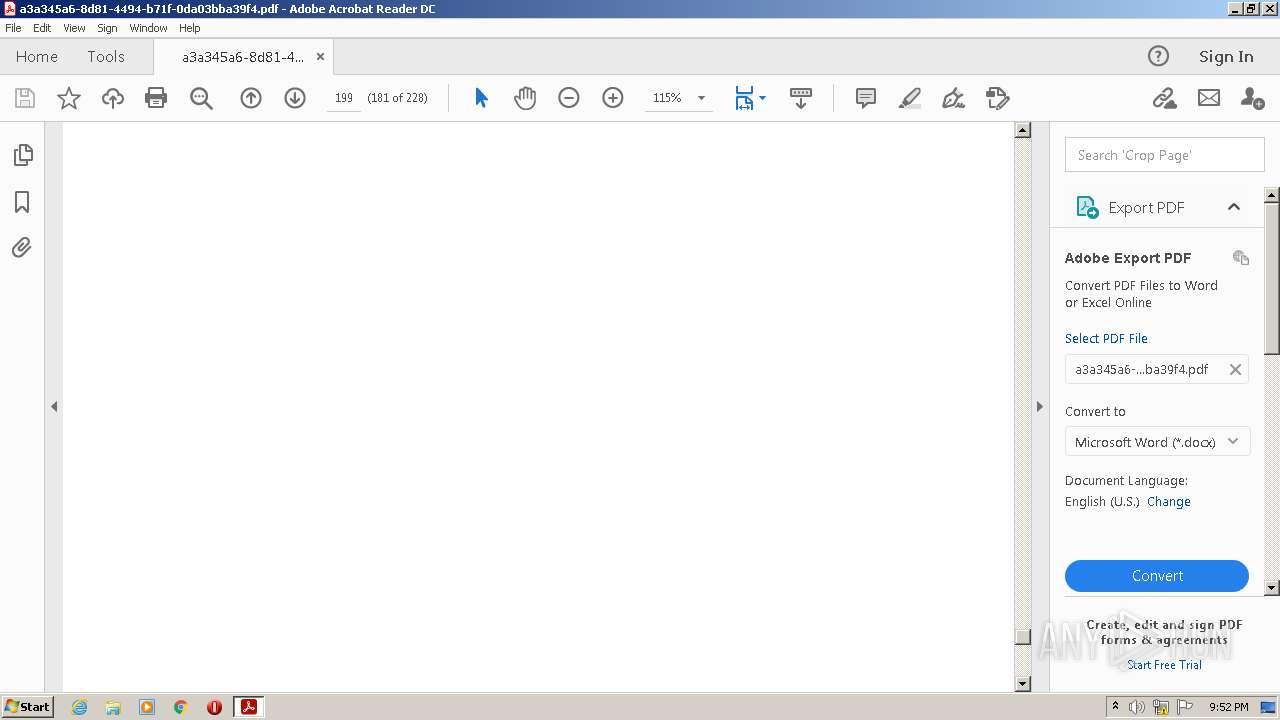Go to next page arrow

[295, 98]
